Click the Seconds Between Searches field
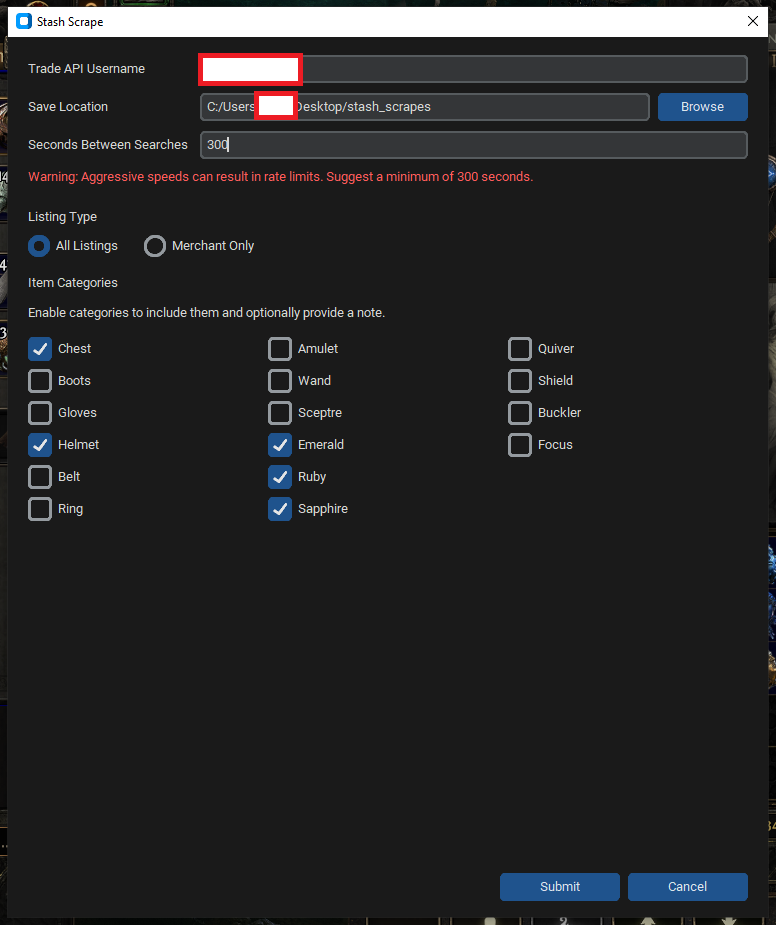Image resolution: width=776 pixels, height=925 pixels. click(x=473, y=145)
